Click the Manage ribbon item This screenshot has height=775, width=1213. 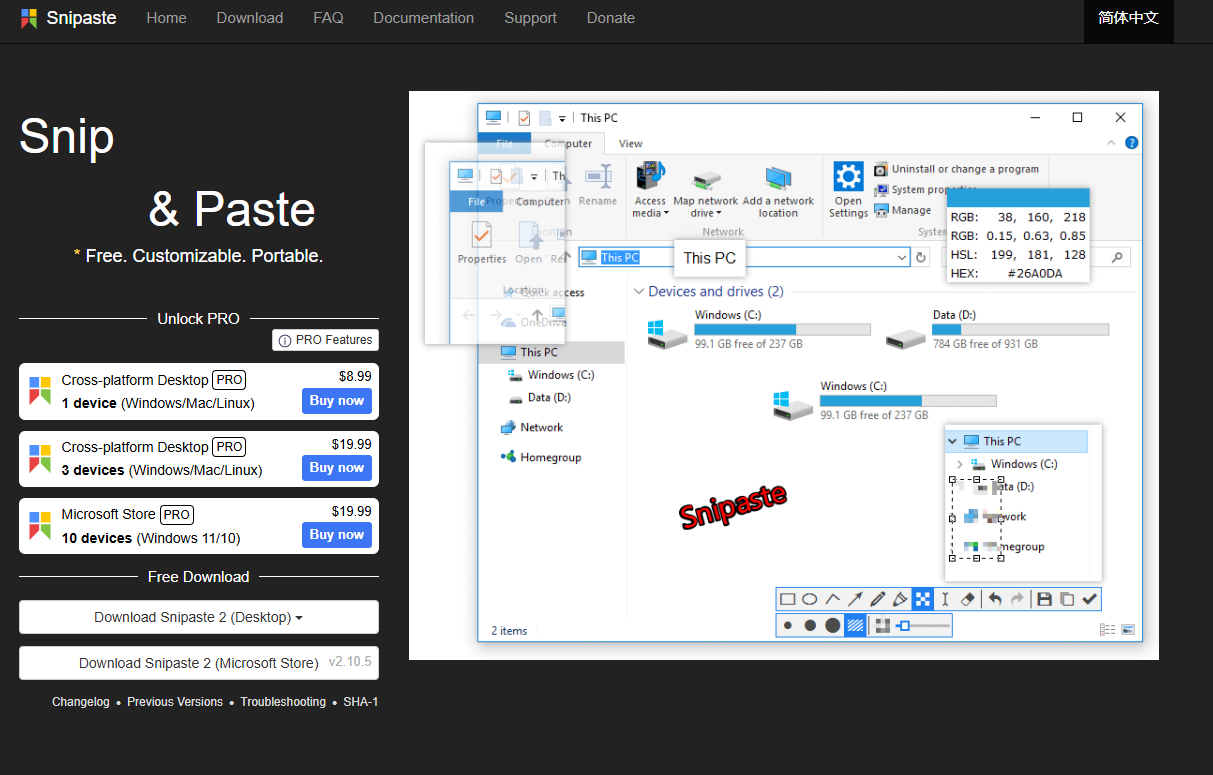903,210
